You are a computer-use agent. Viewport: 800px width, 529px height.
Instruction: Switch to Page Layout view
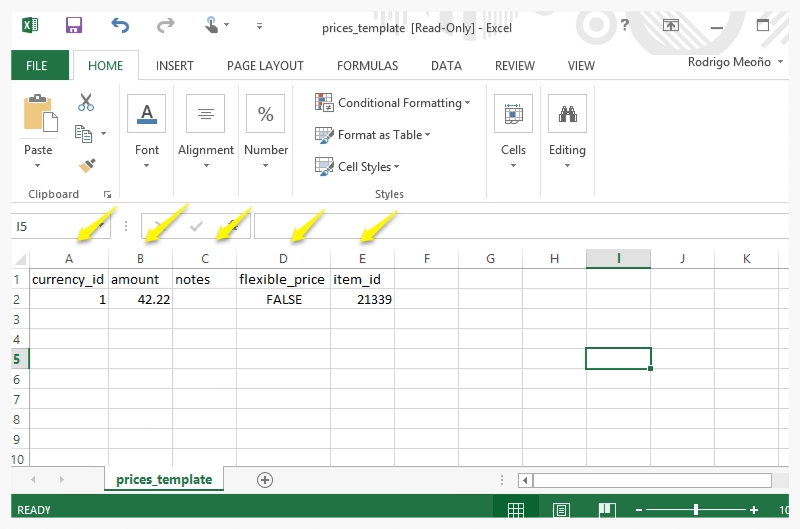coord(561,509)
